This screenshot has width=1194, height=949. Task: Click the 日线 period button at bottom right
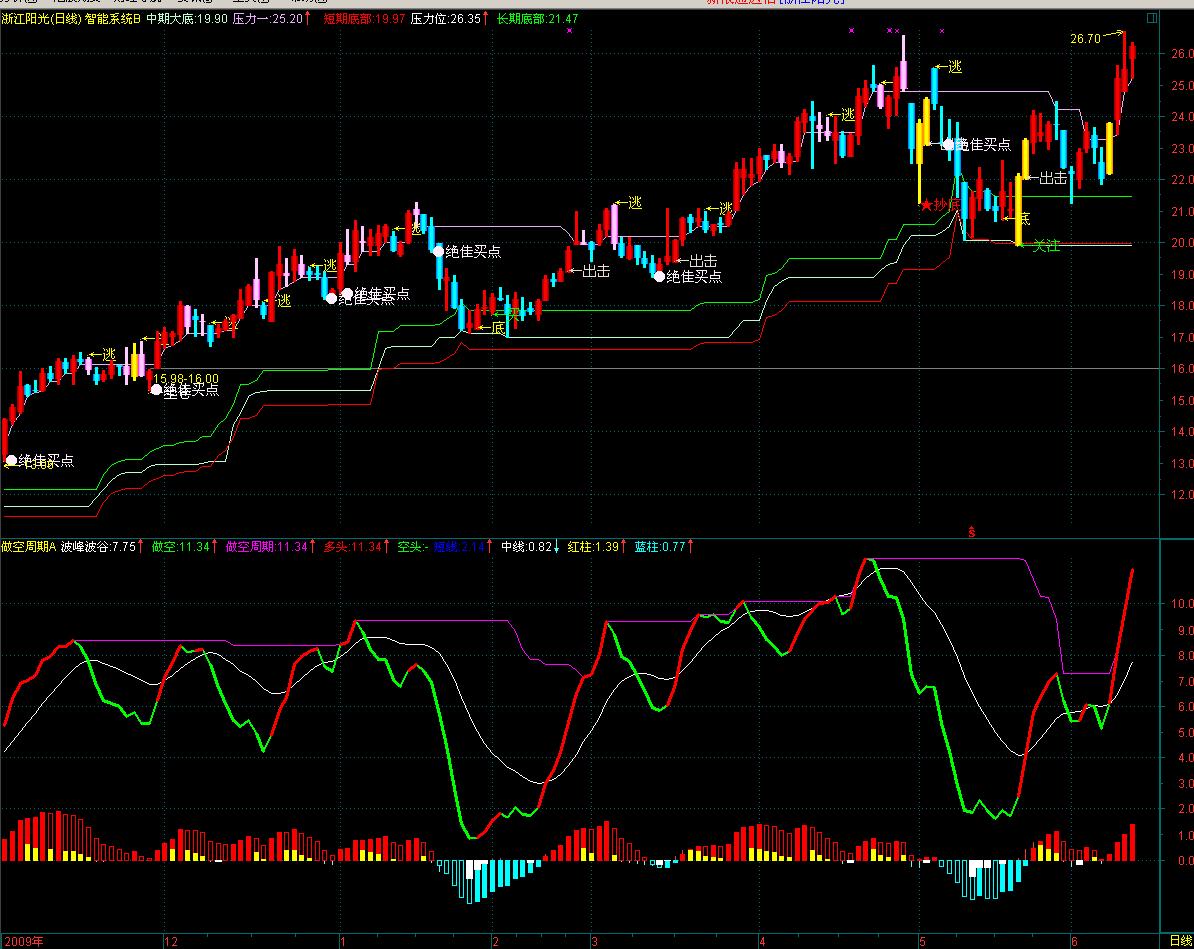[1180, 941]
